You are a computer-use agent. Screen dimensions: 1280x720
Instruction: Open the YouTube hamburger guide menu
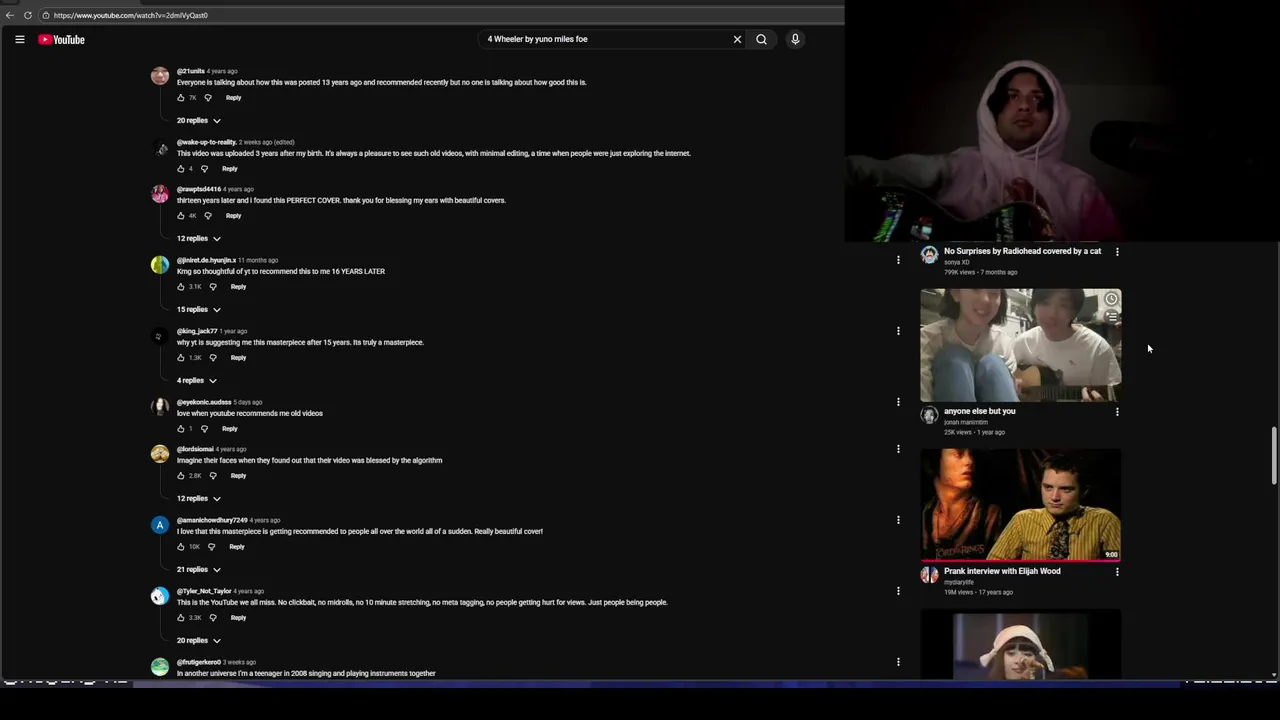coord(19,39)
